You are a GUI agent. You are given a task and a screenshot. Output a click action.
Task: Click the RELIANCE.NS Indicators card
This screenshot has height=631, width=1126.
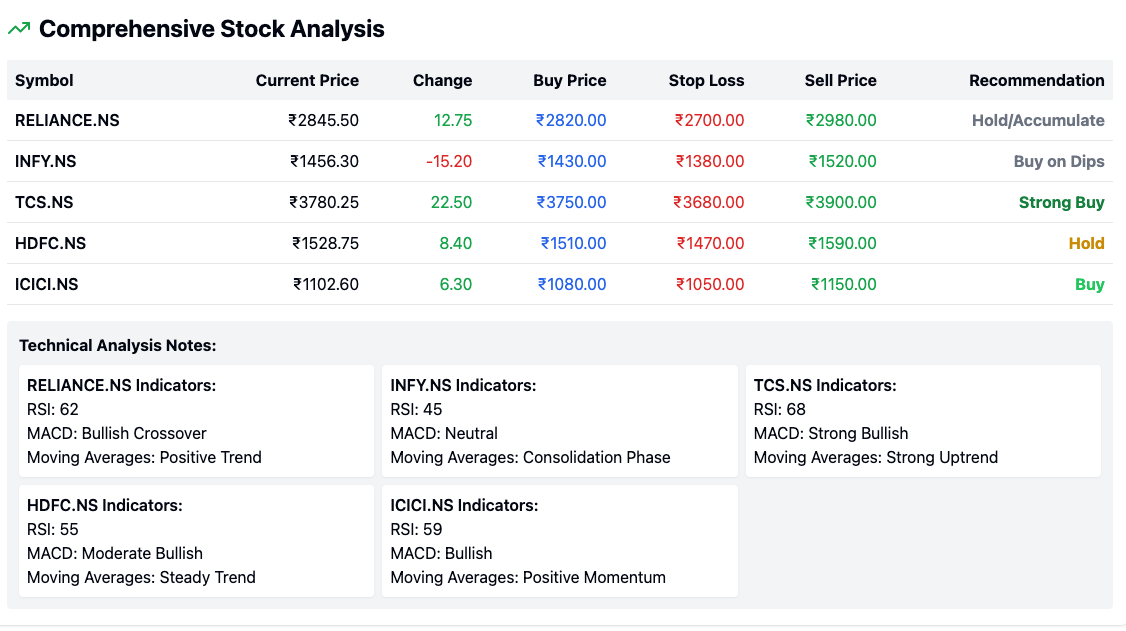point(196,421)
